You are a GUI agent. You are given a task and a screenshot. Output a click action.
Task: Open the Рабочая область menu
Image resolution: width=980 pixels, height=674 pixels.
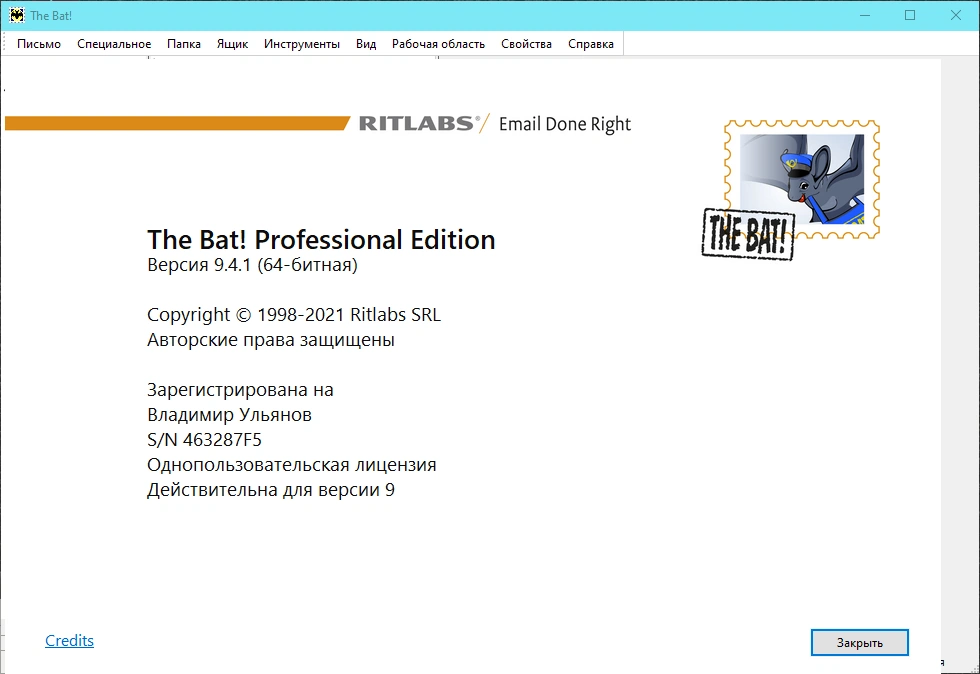pyautogui.click(x=438, y=44)
